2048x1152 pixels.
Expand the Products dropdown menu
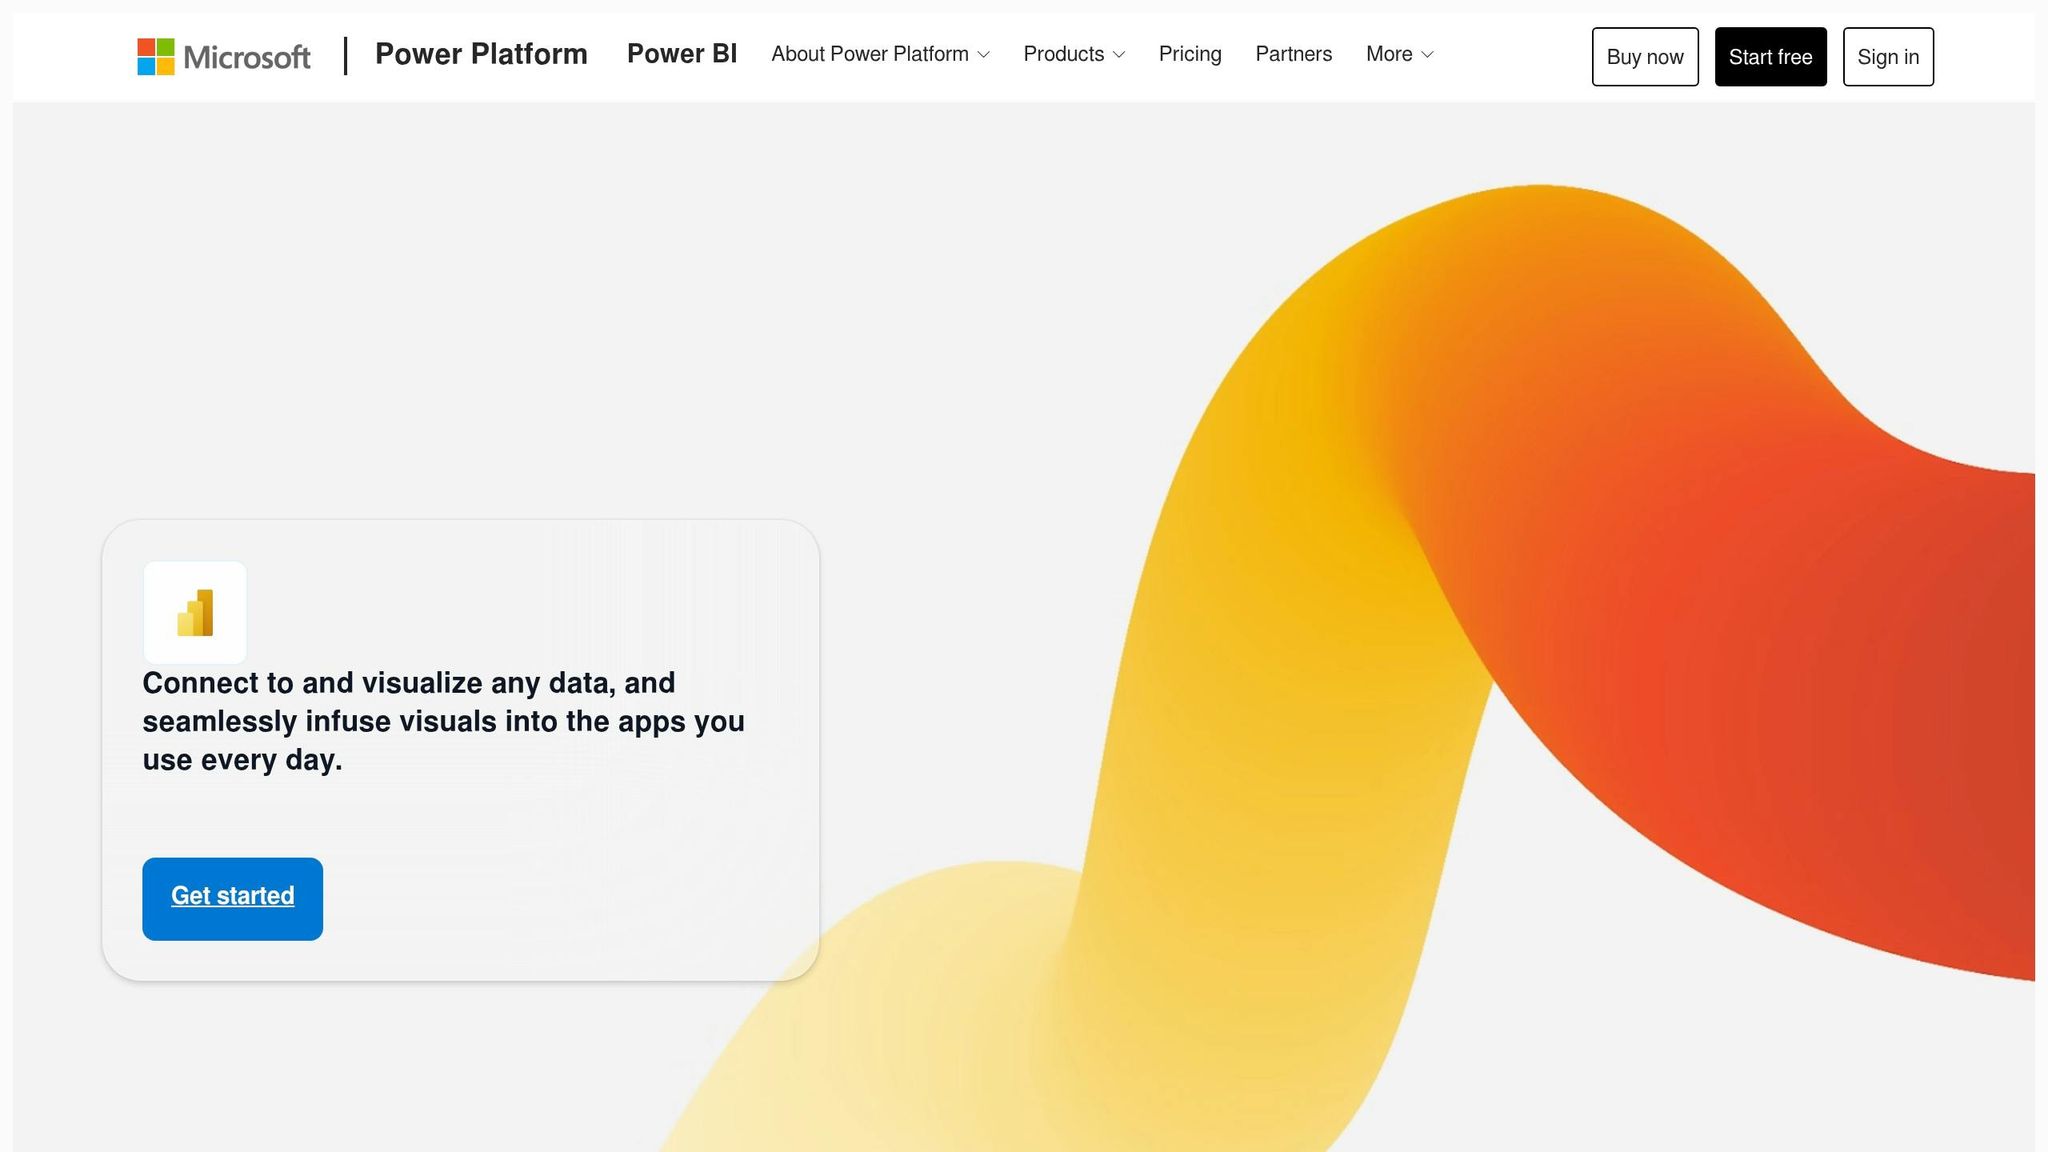coord(1074,54)
